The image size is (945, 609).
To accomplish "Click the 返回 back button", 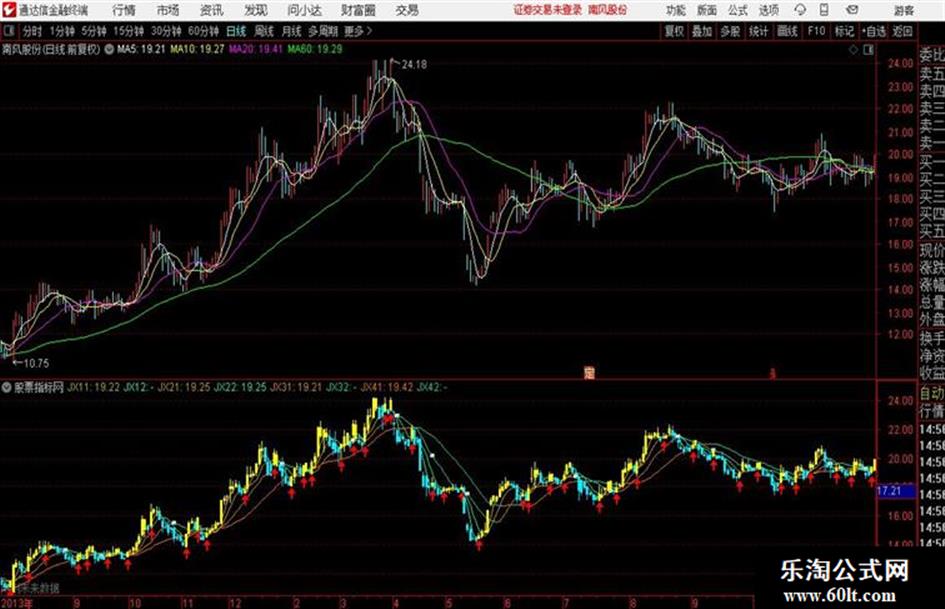I will pyautogui.click(x=902, y=31).
